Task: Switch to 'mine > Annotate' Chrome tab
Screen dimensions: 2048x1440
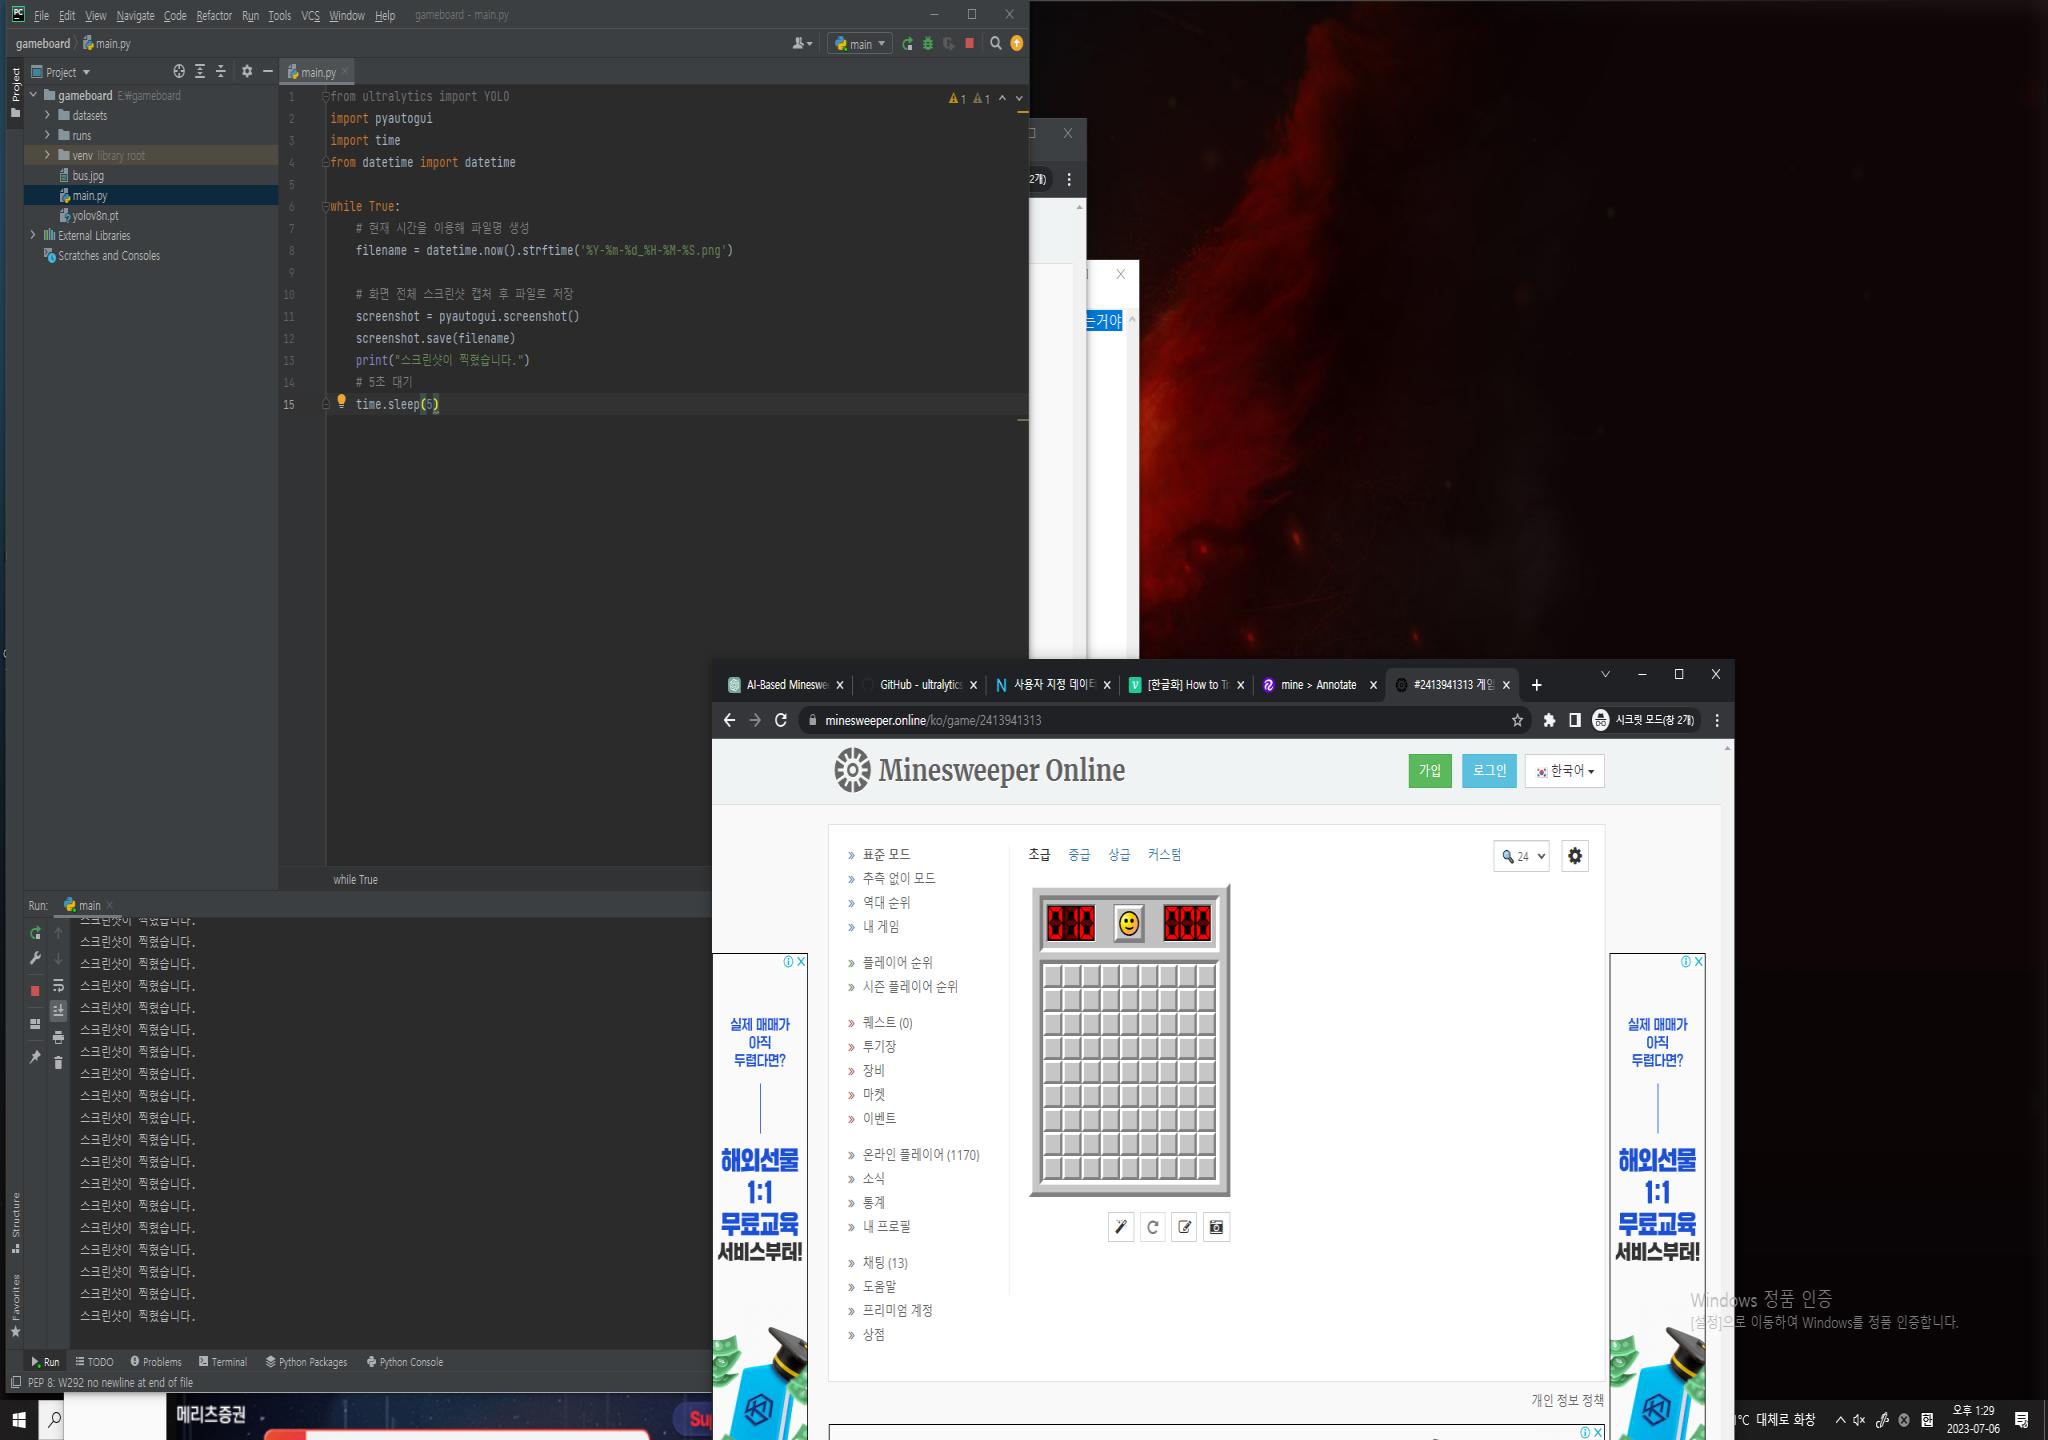Action: [x=1318, y=685]
